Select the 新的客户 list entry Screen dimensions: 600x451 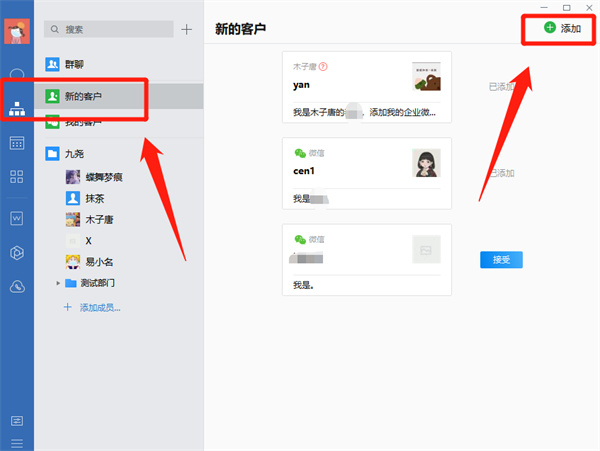tap(119, 96)
